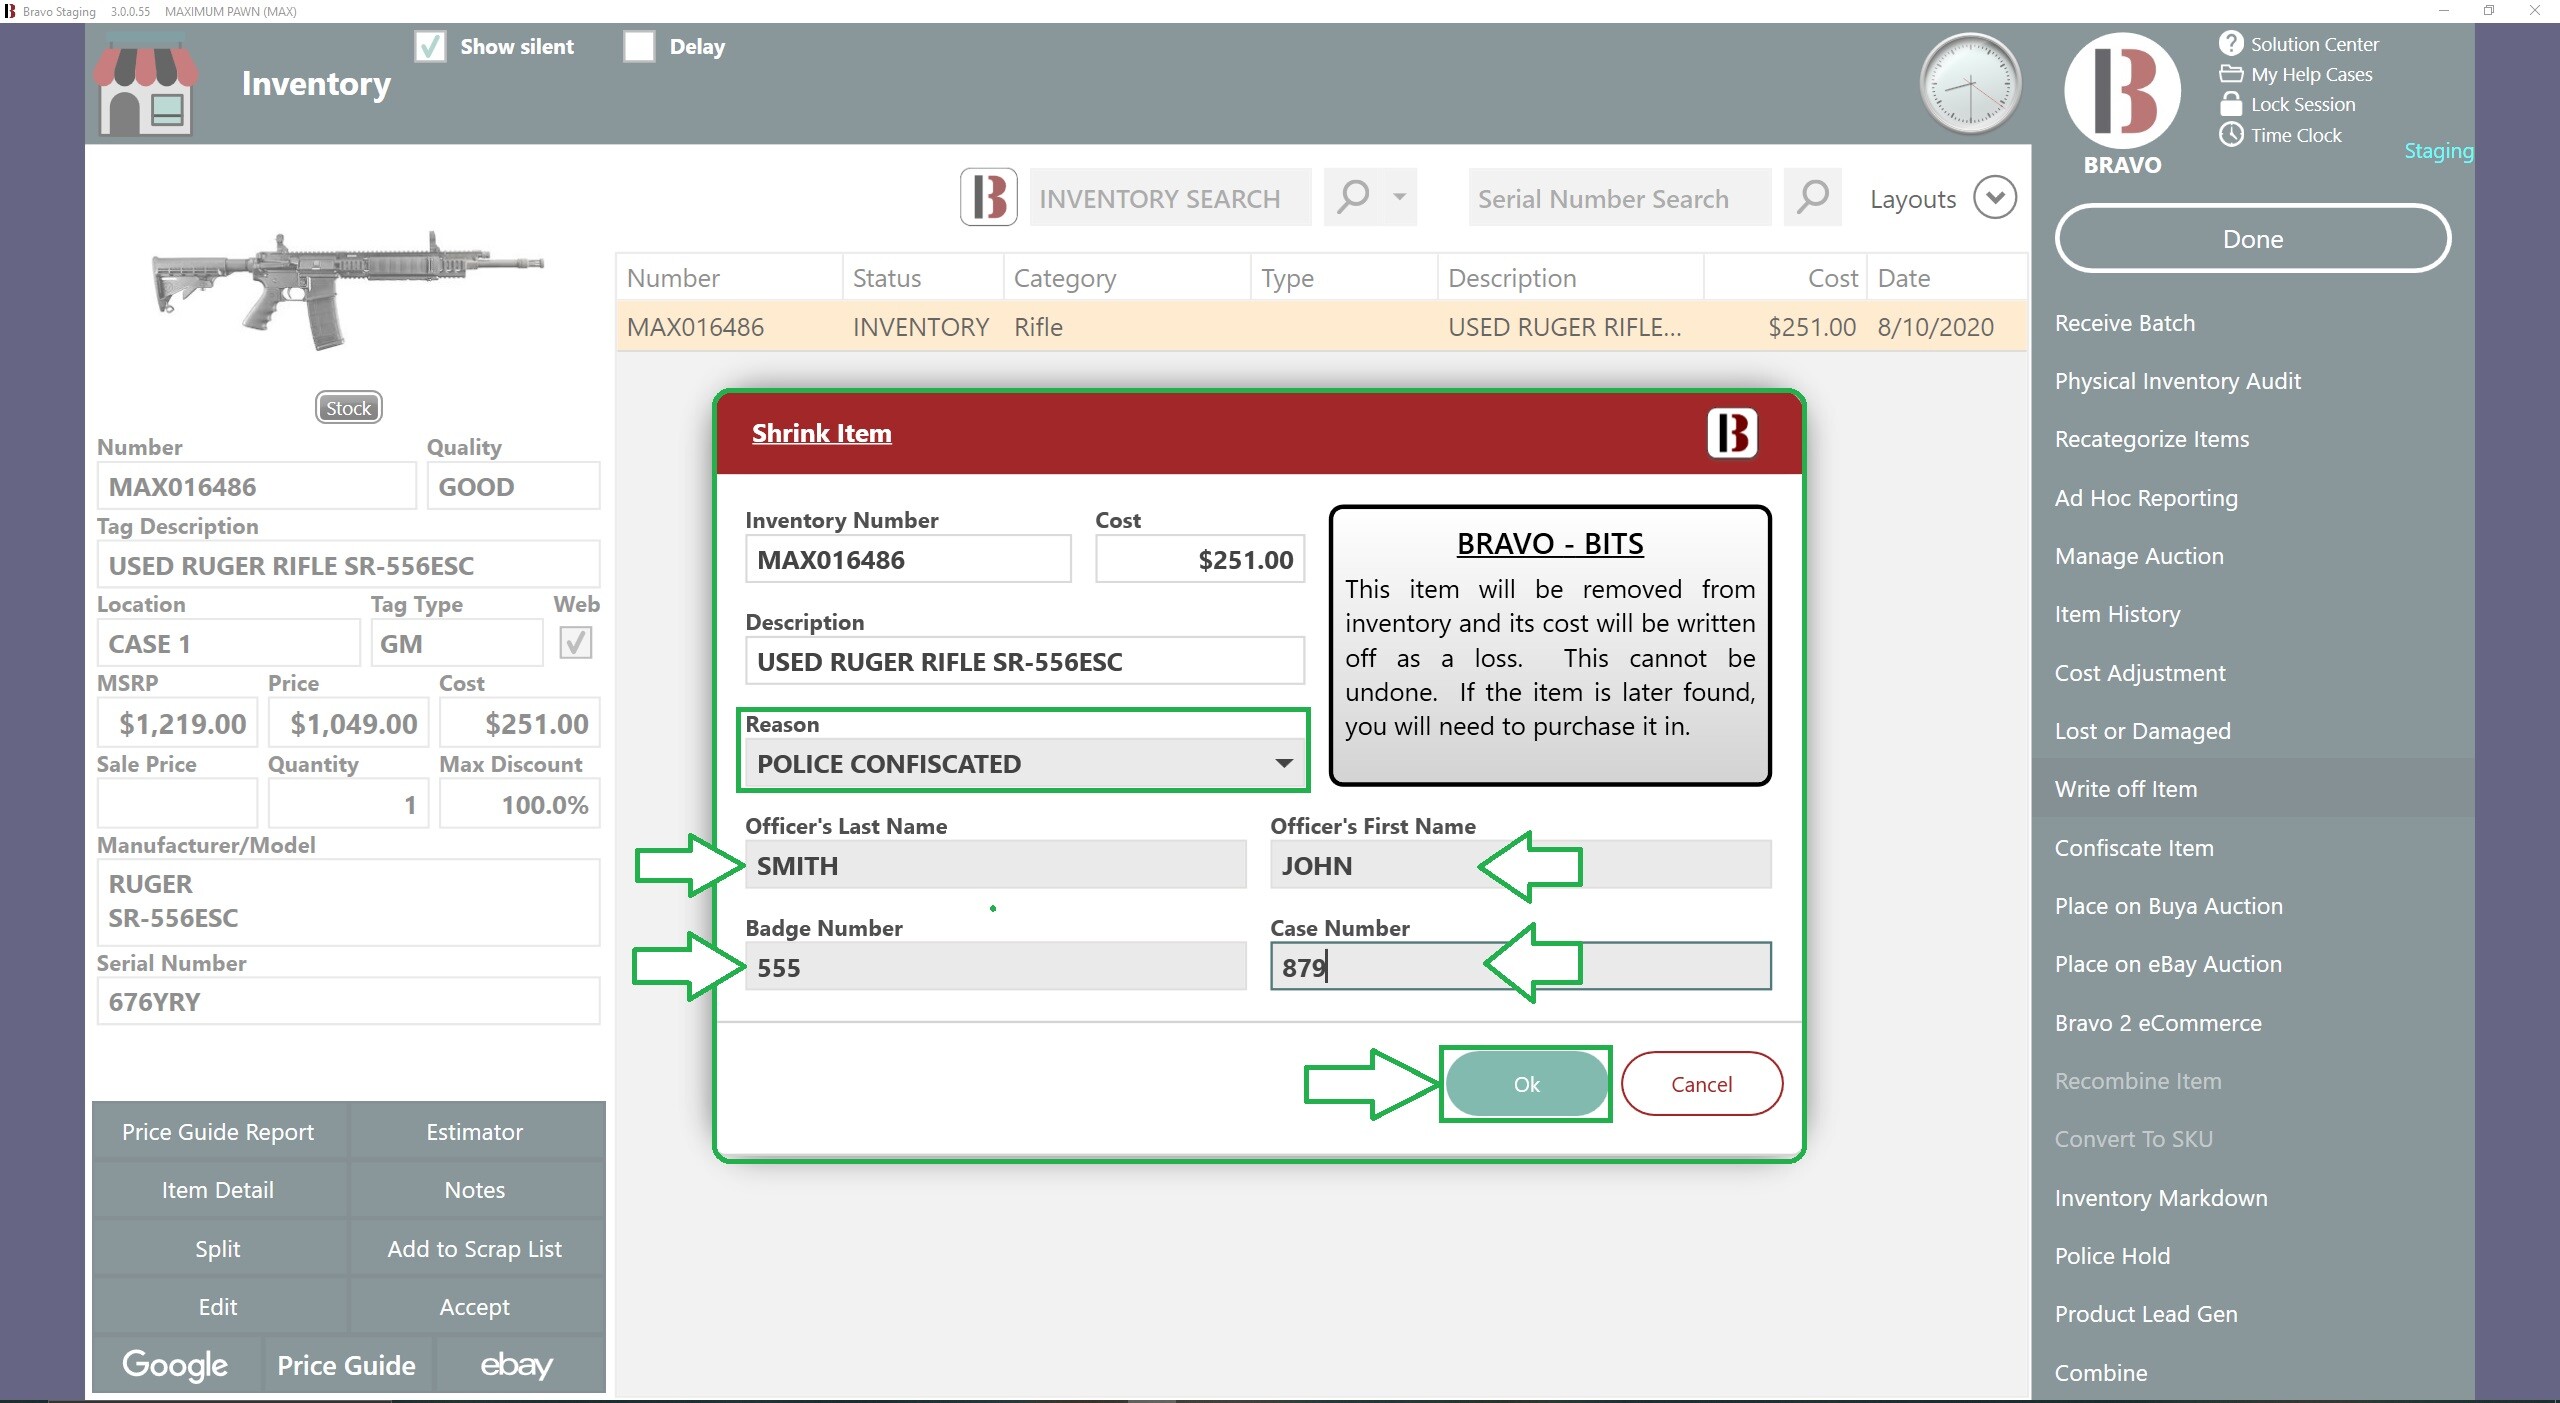
Task: Open Manage Auction
Action: [2139, 556]
